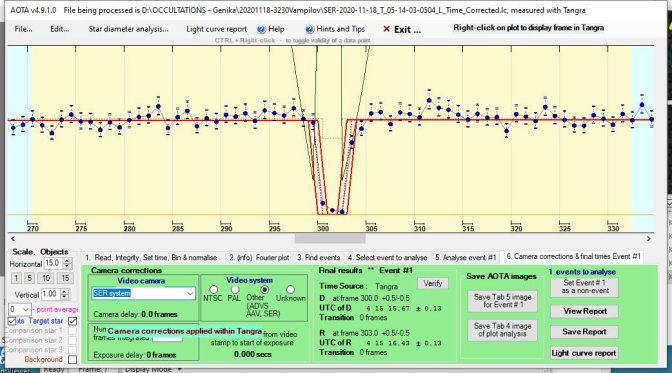Click the UTC of D time value

click(x=404, y=309)
